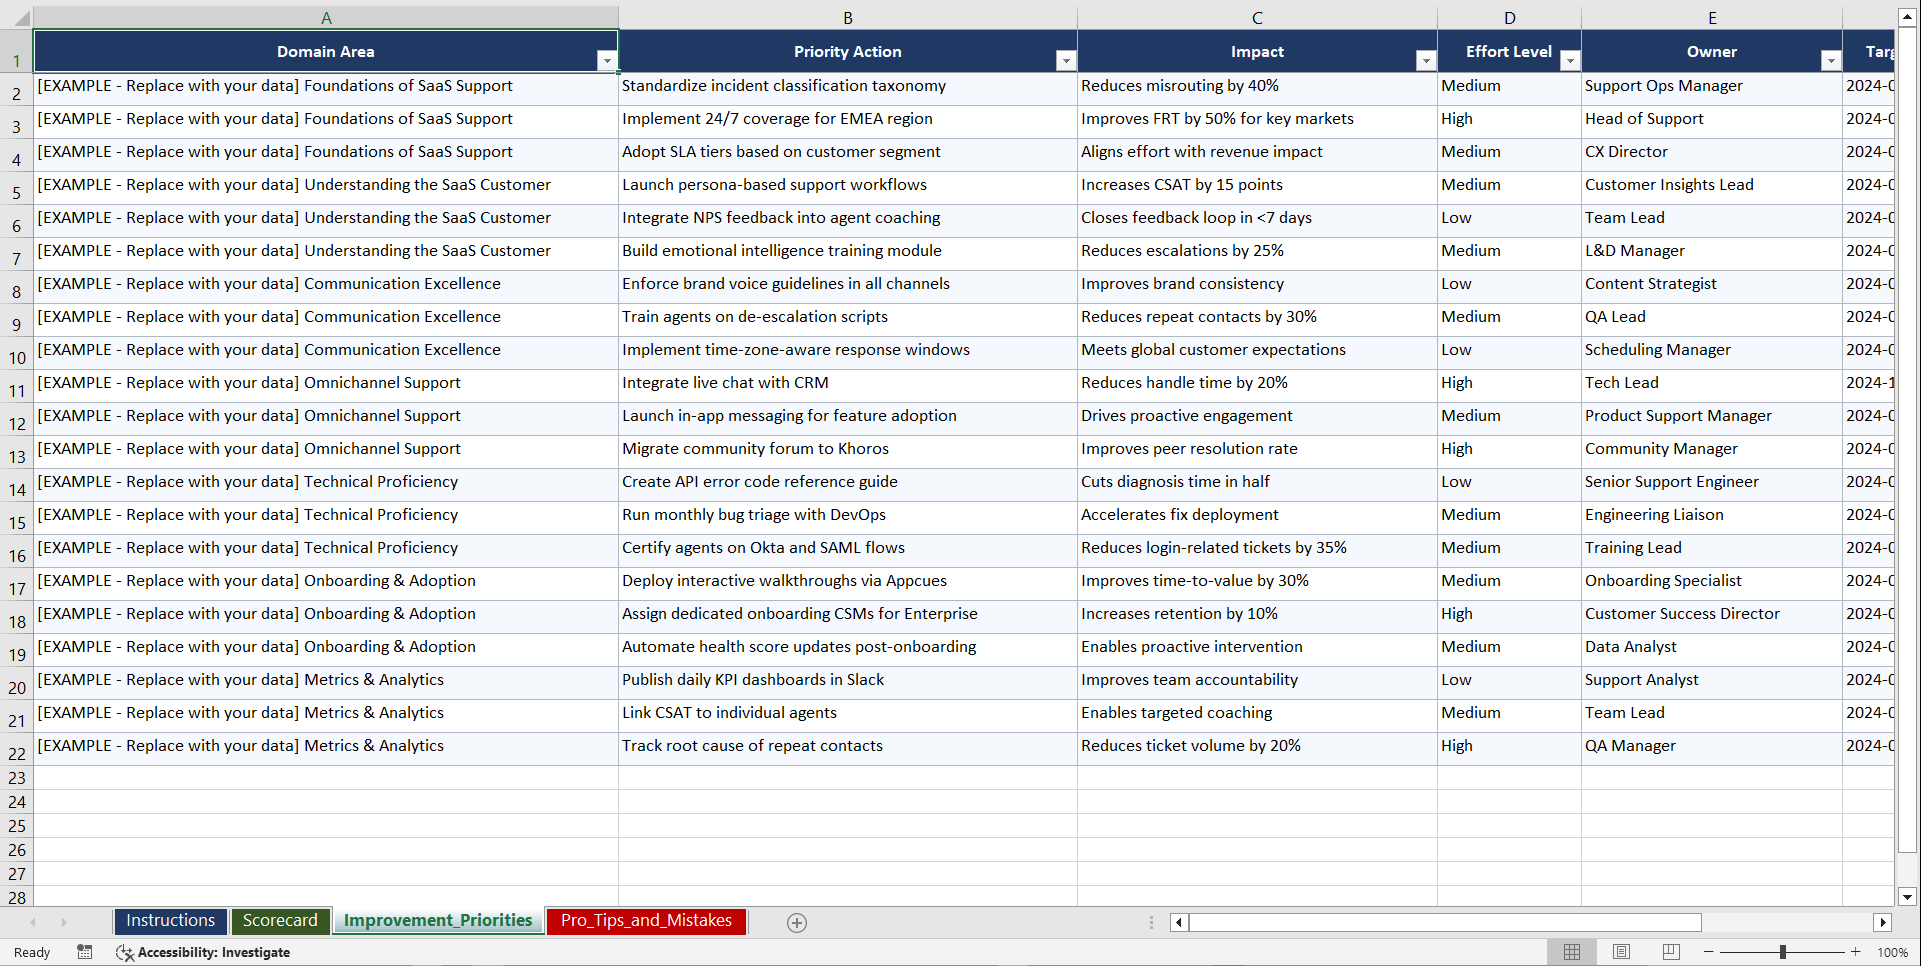This screenshot has height=966, width=1921.
Task: Switch to Normal view in the status bar
Action: [1571, 952]
